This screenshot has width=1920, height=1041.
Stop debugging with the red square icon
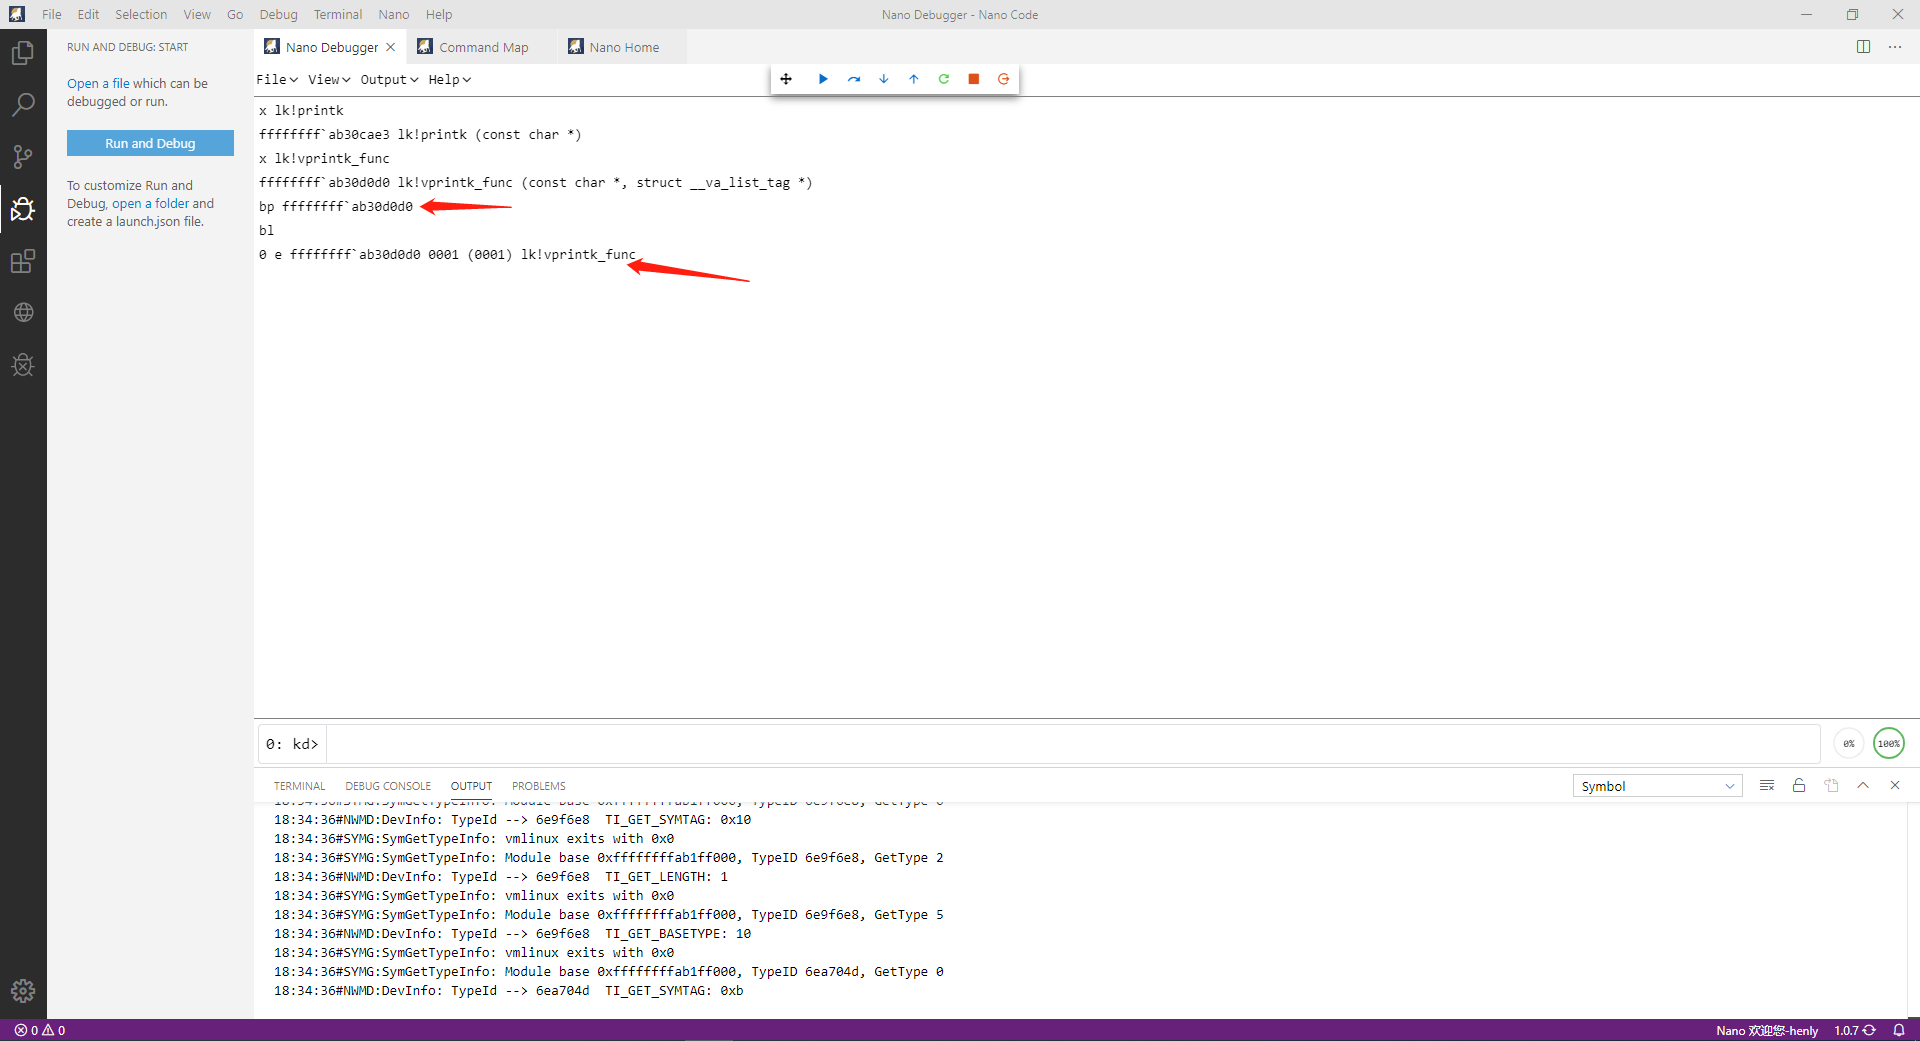[x=973, y=79]
